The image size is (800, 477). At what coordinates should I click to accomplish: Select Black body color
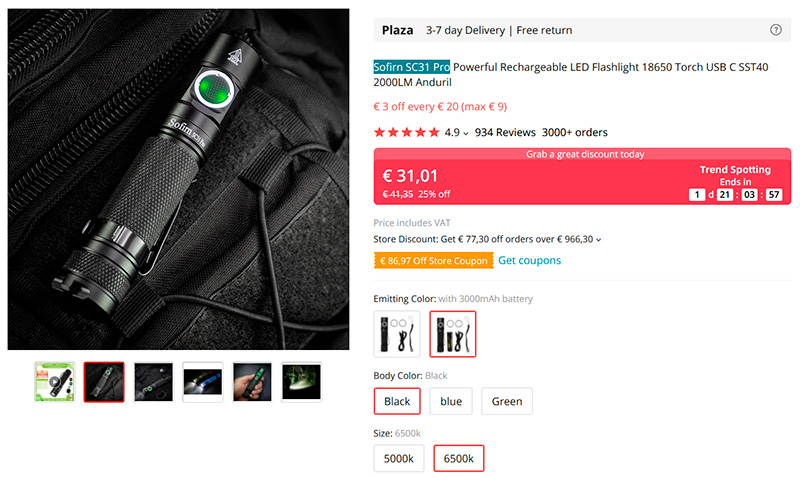397,402
